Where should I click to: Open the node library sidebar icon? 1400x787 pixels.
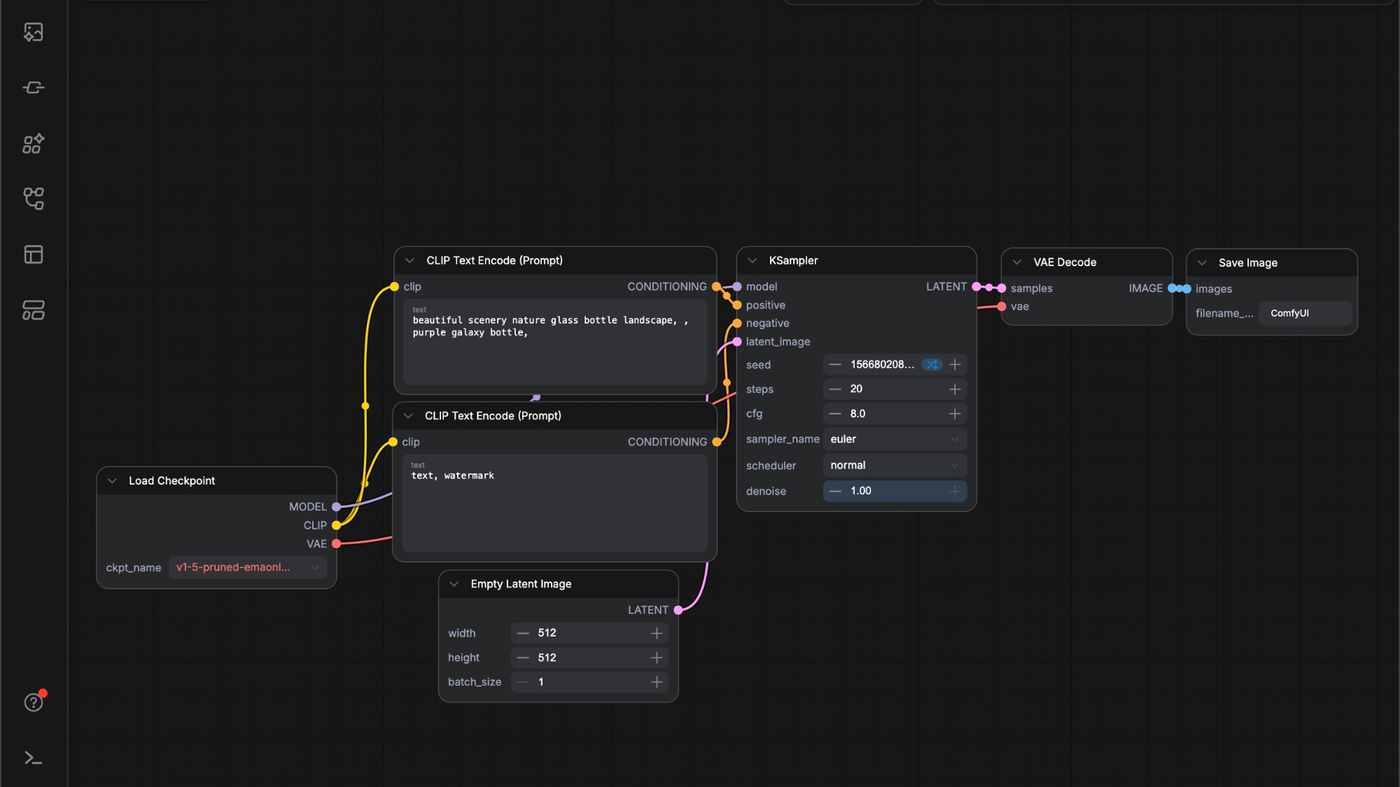tap(33, 88)
